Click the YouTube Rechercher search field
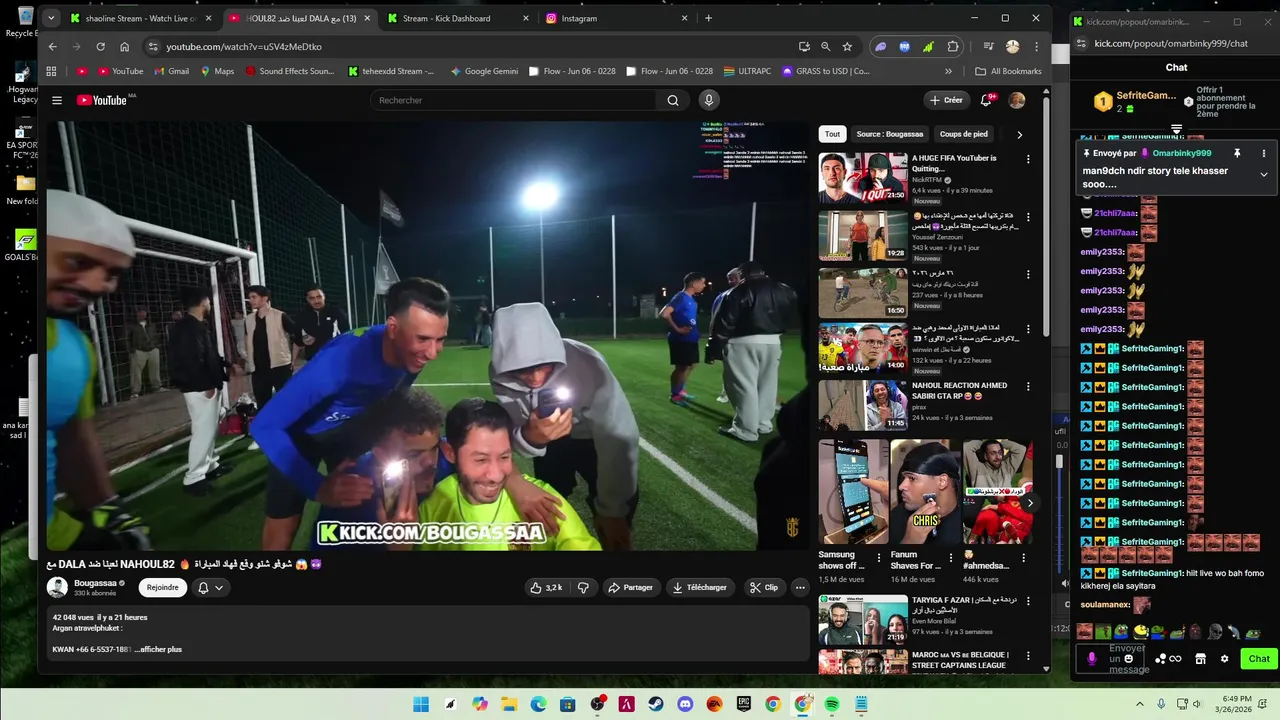Viewport: 1280px width, 720px height. pyautogui.click(x=513, y=100)
